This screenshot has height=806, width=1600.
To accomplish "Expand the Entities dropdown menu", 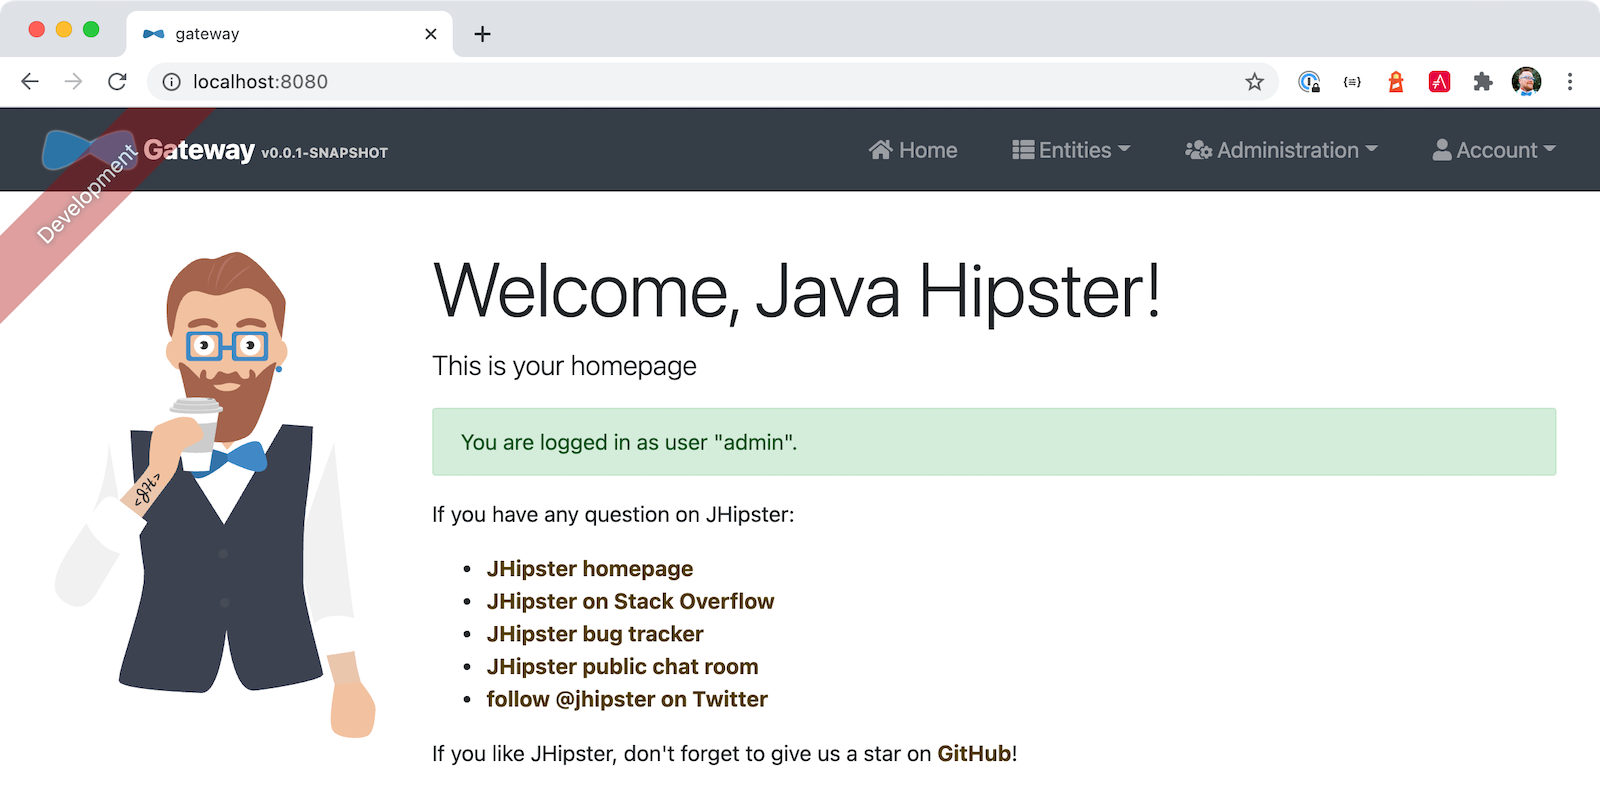I will point(1071,150).
